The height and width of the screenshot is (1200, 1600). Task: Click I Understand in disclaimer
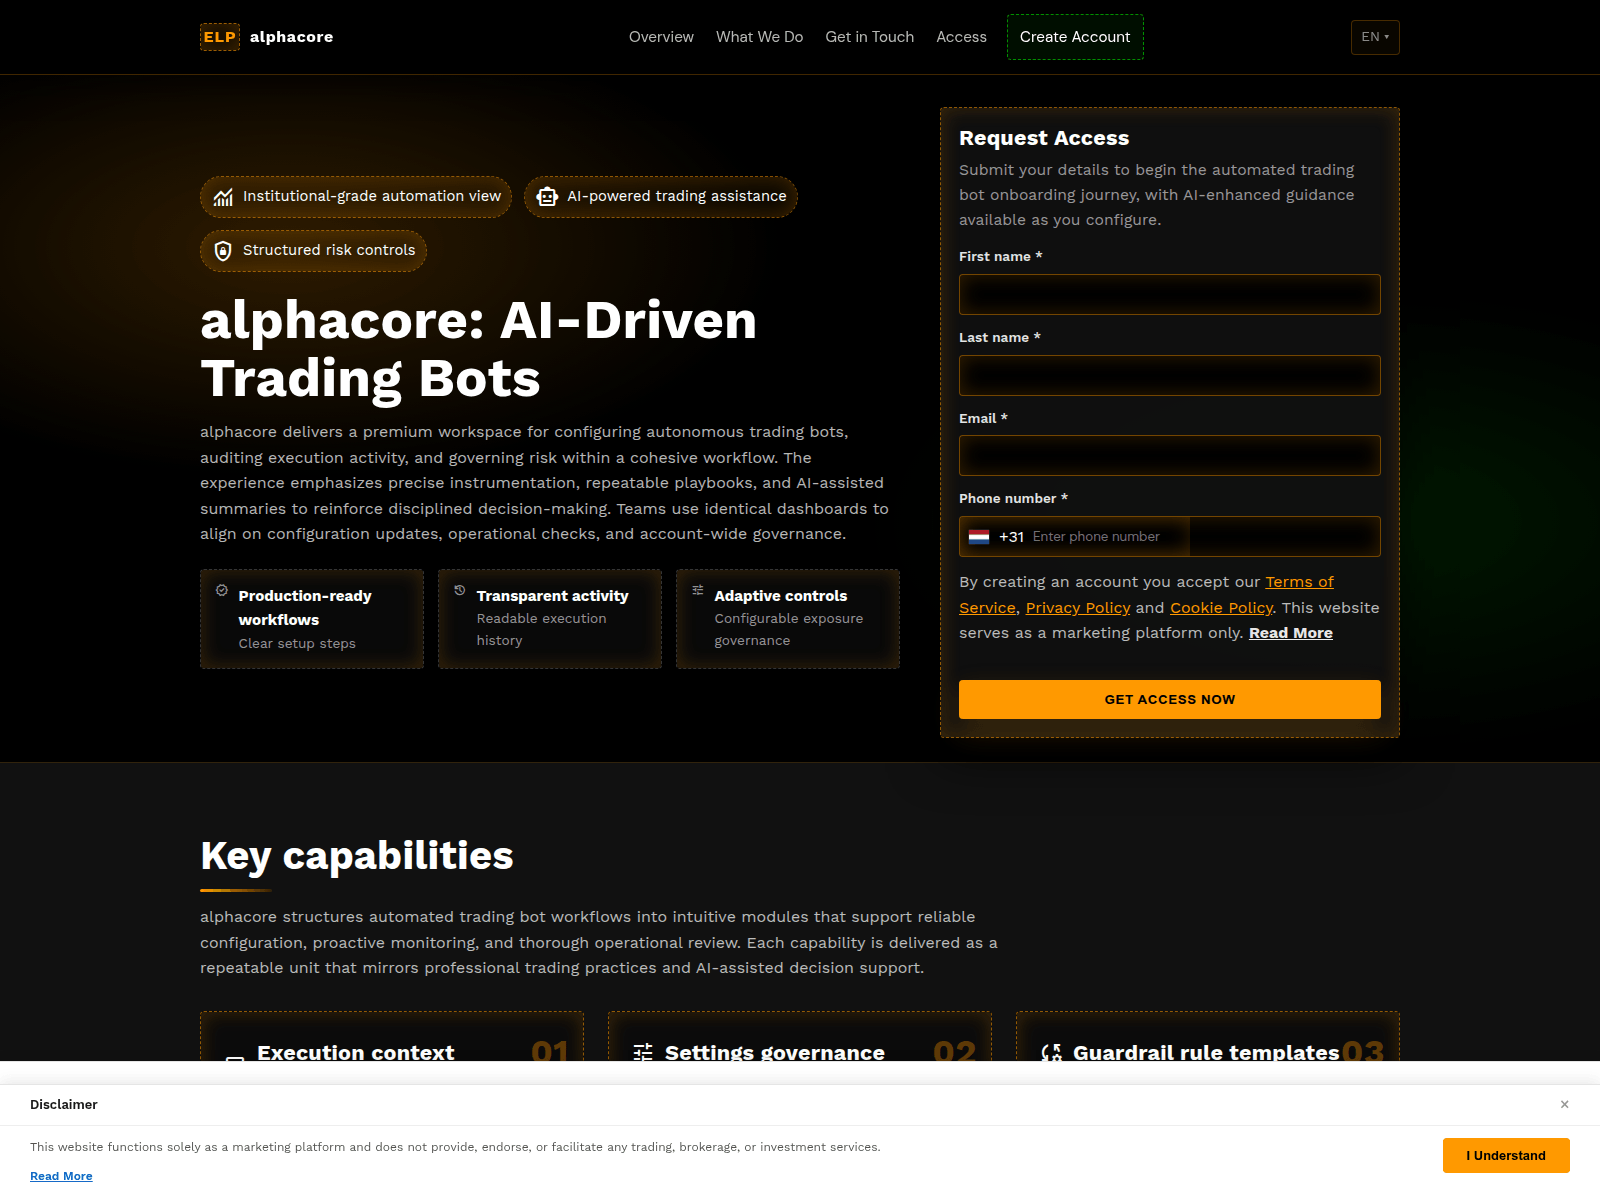coord(1506,1155)
